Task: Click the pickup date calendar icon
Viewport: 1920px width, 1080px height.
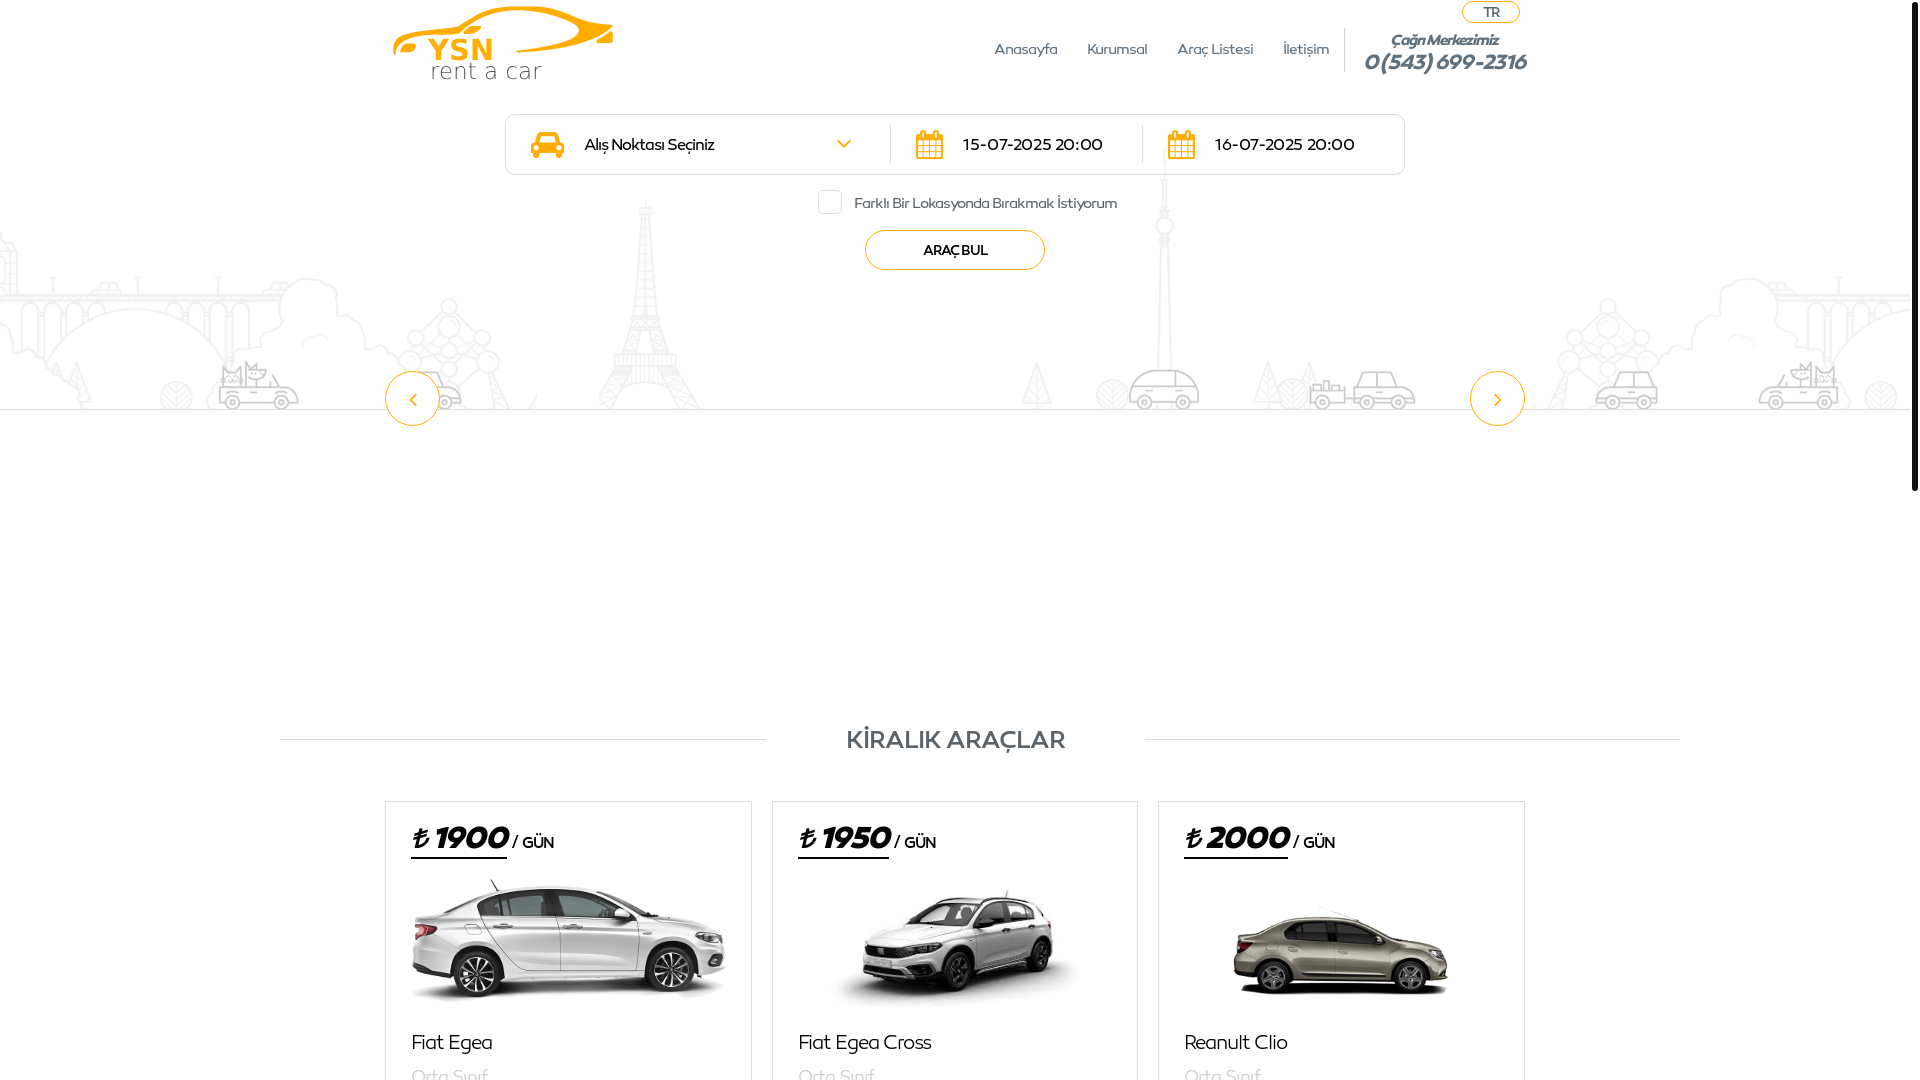Action: 929,145
